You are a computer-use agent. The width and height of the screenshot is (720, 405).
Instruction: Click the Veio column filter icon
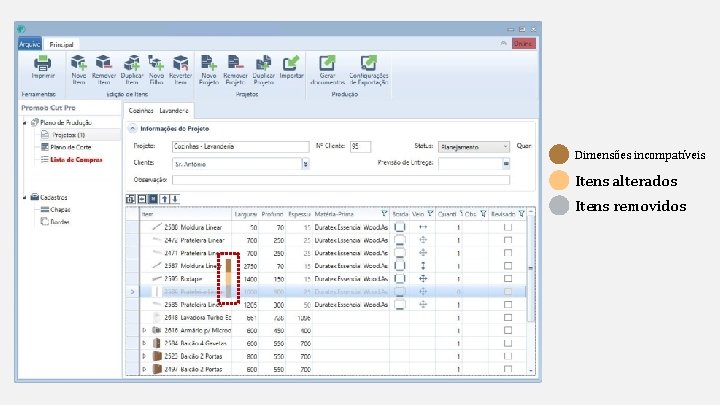tap(430, 214)
